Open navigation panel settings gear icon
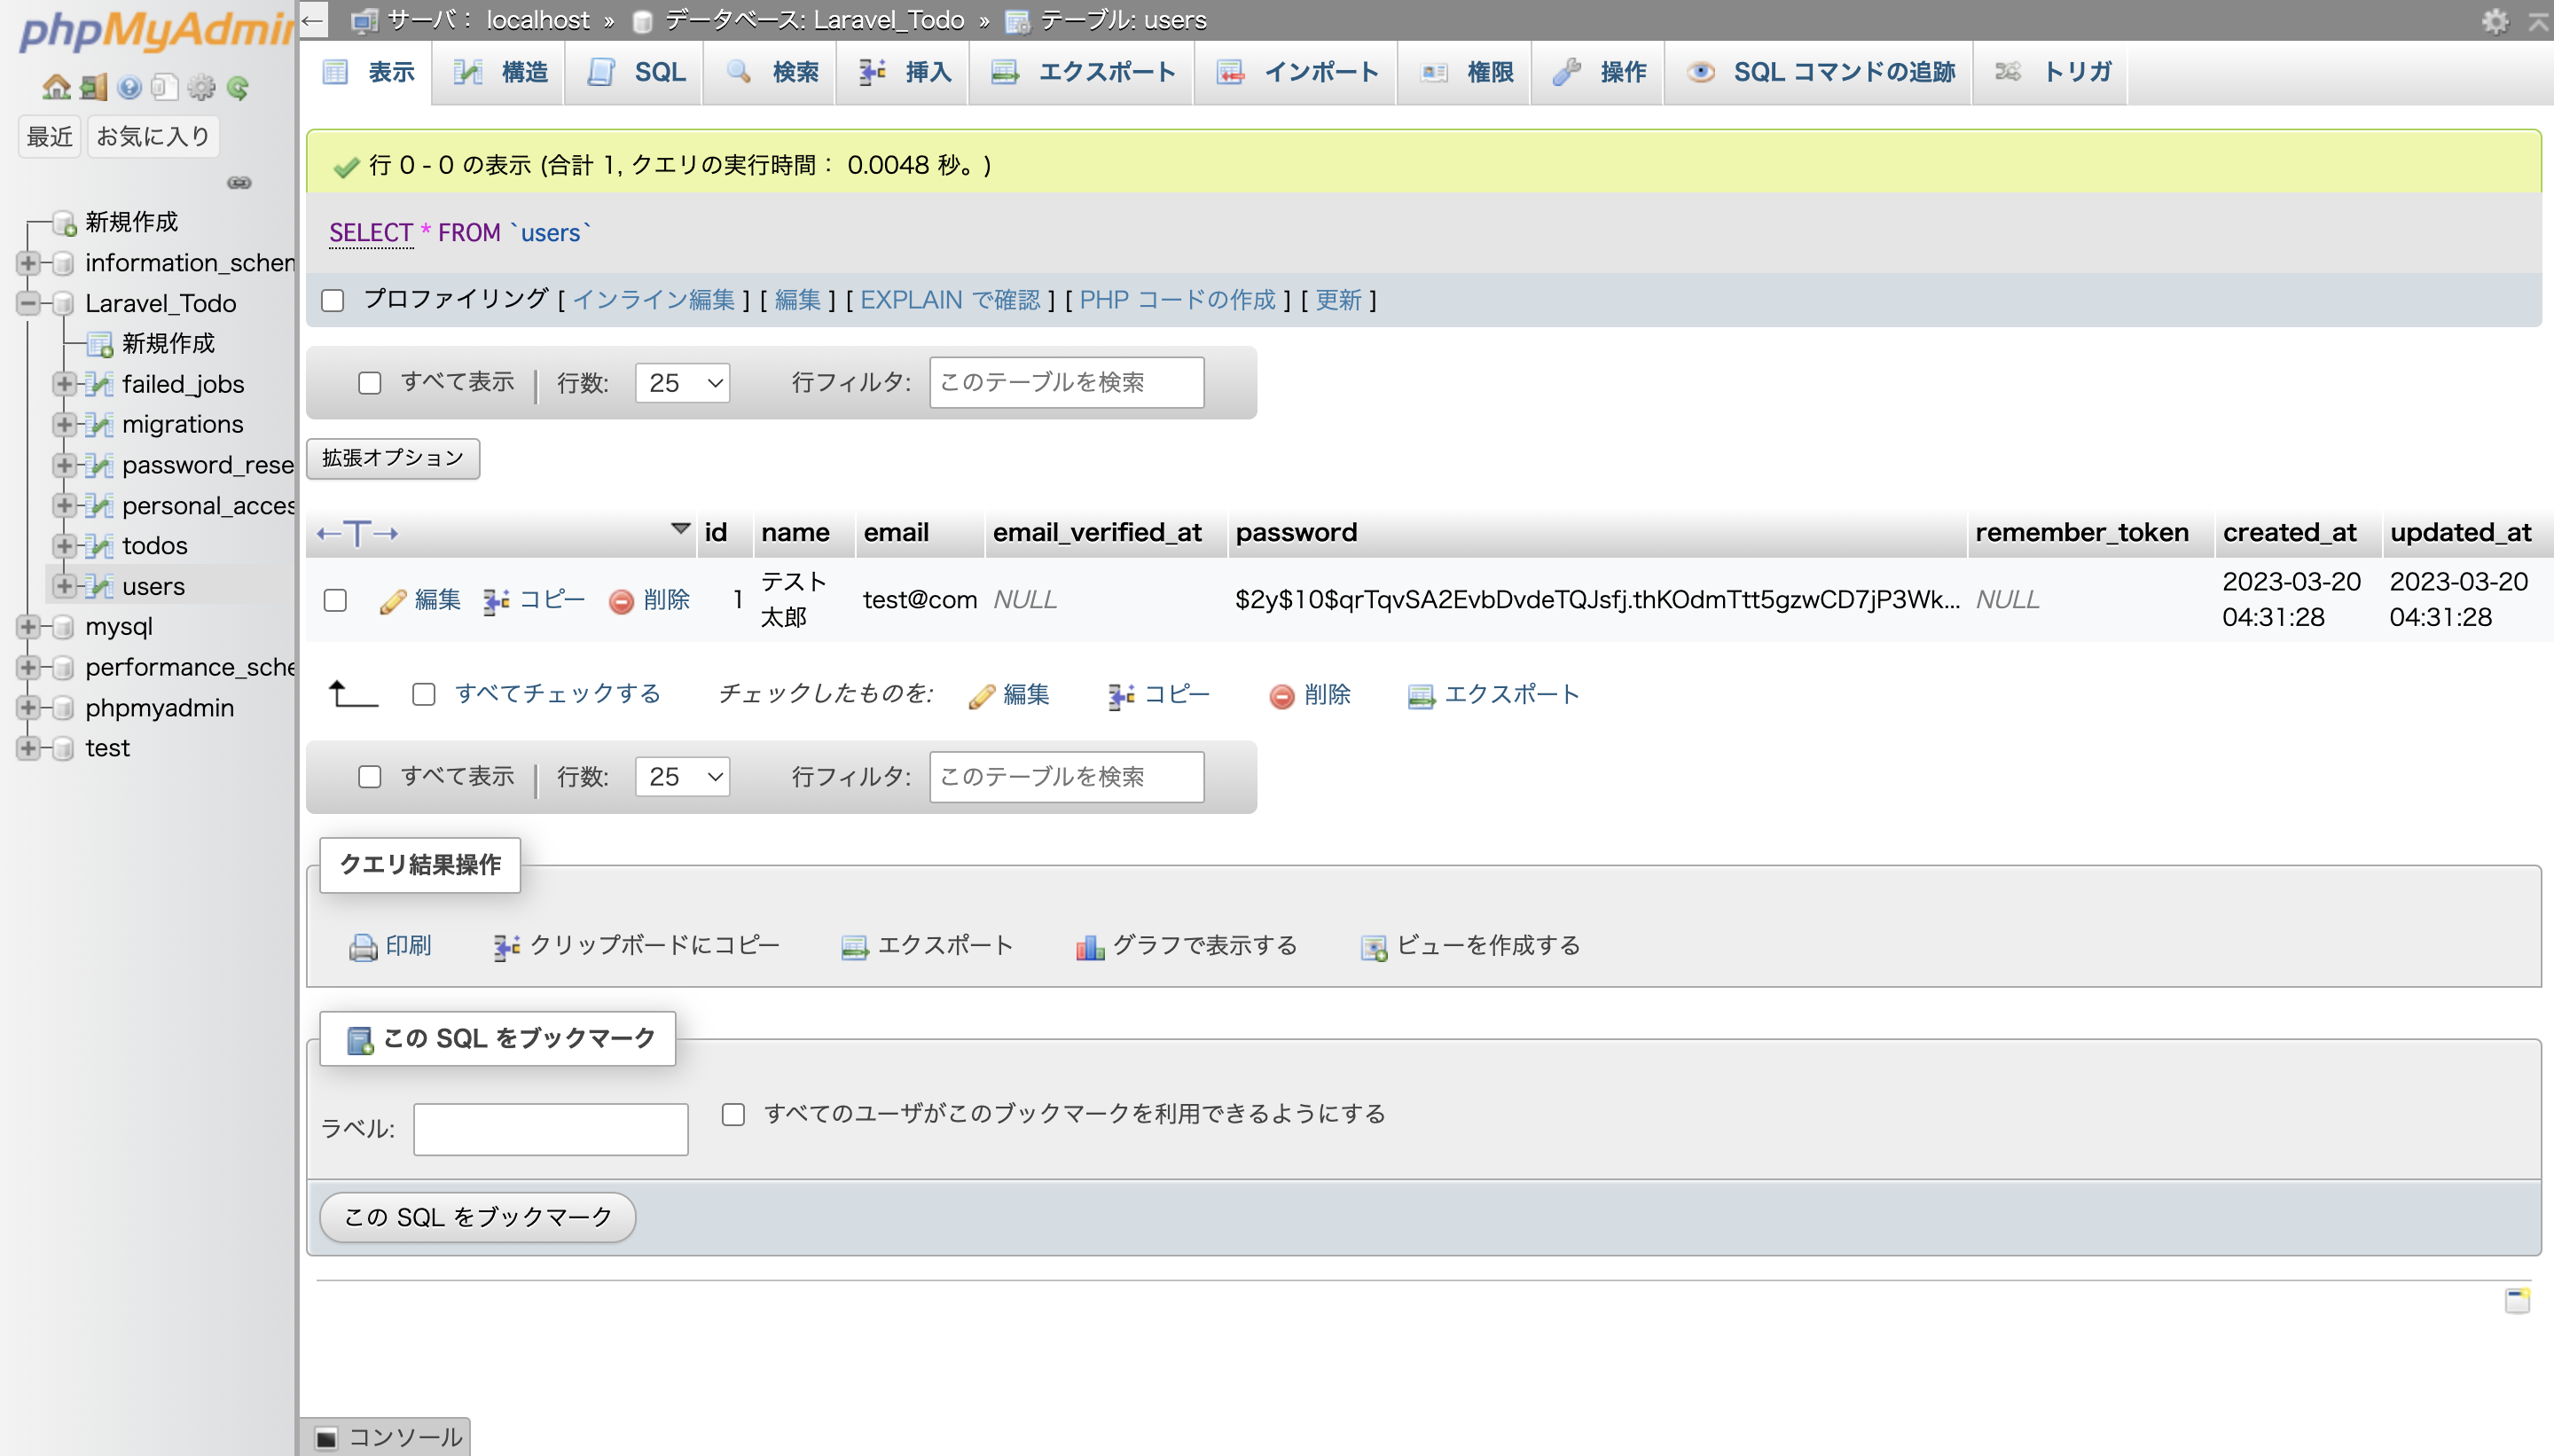The width and height of the screenshot is (2554, 1456). tap(201, 88)
